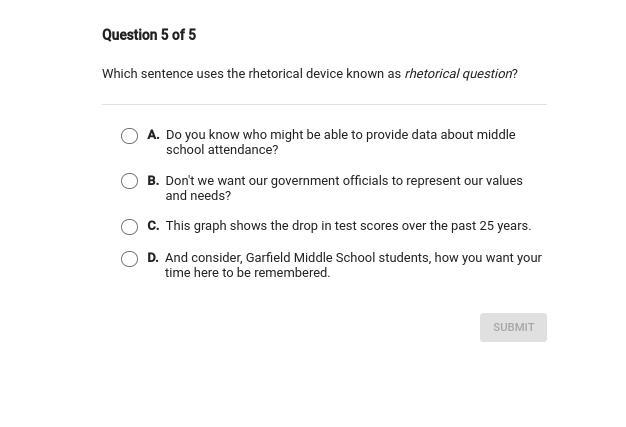
Task: Click the bold letter C label
Action: (153, 226)
